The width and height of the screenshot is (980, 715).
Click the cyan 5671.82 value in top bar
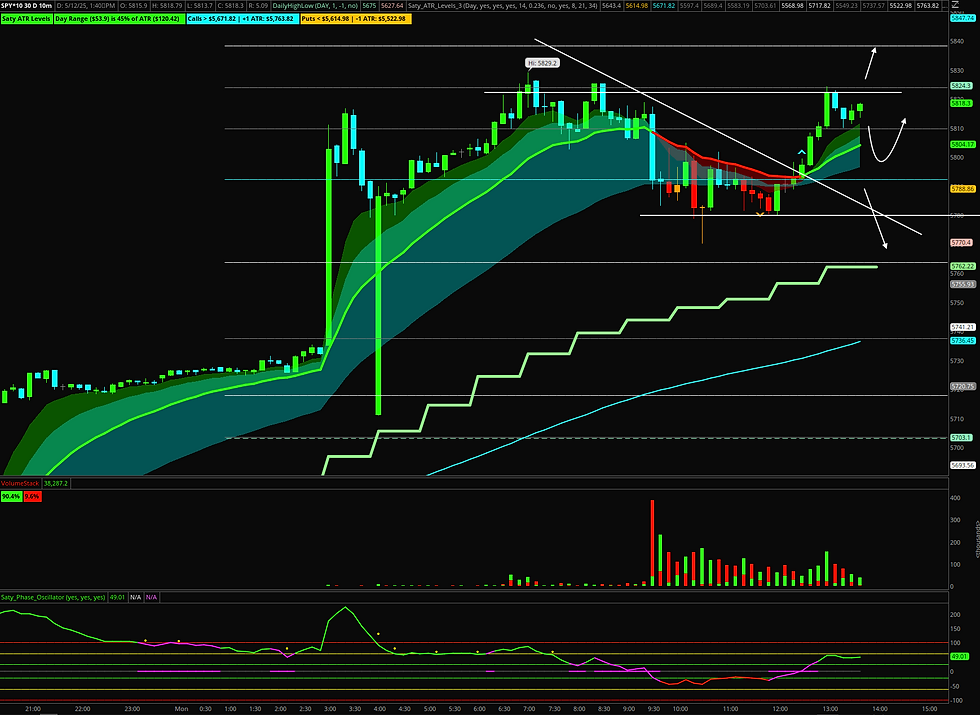(664, 6)
